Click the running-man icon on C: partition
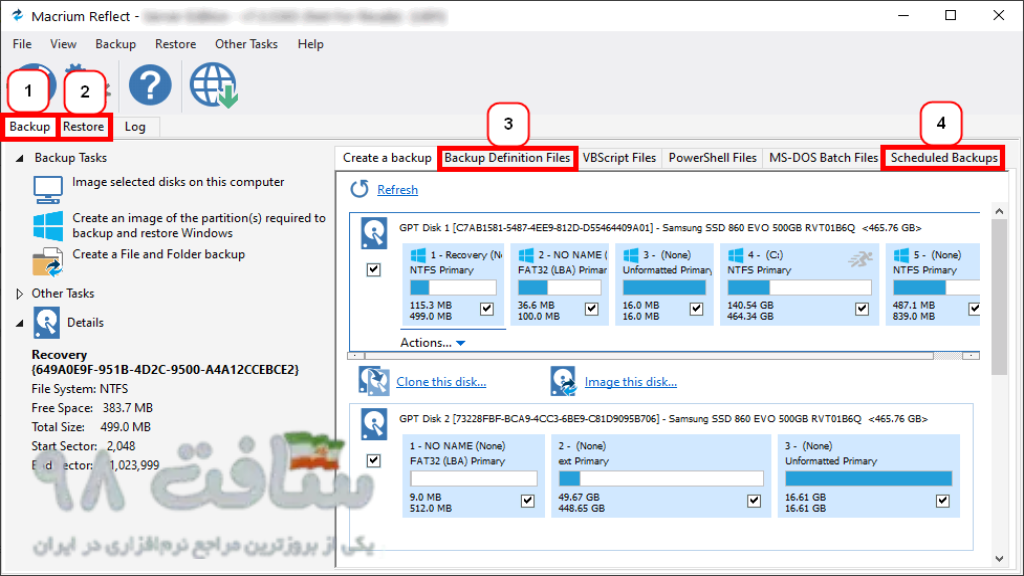1024x576 pixels. click(860, 259)
